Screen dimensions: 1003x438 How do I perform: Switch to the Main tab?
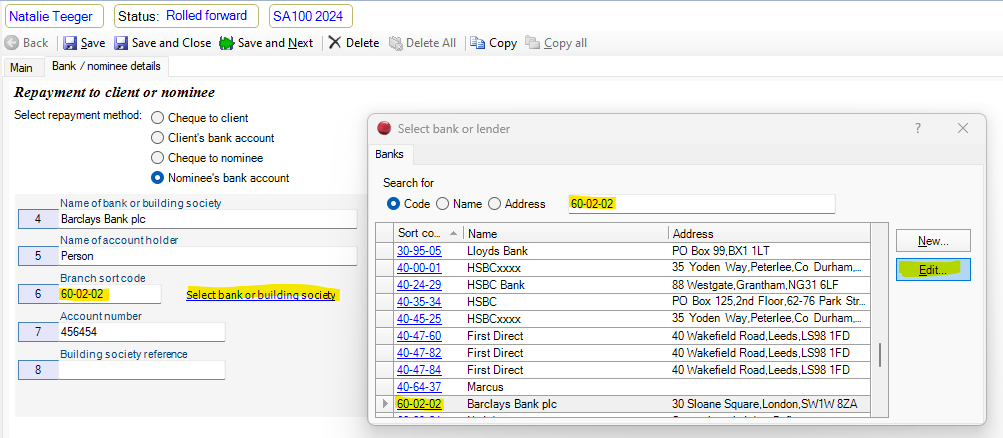[21, 67]
